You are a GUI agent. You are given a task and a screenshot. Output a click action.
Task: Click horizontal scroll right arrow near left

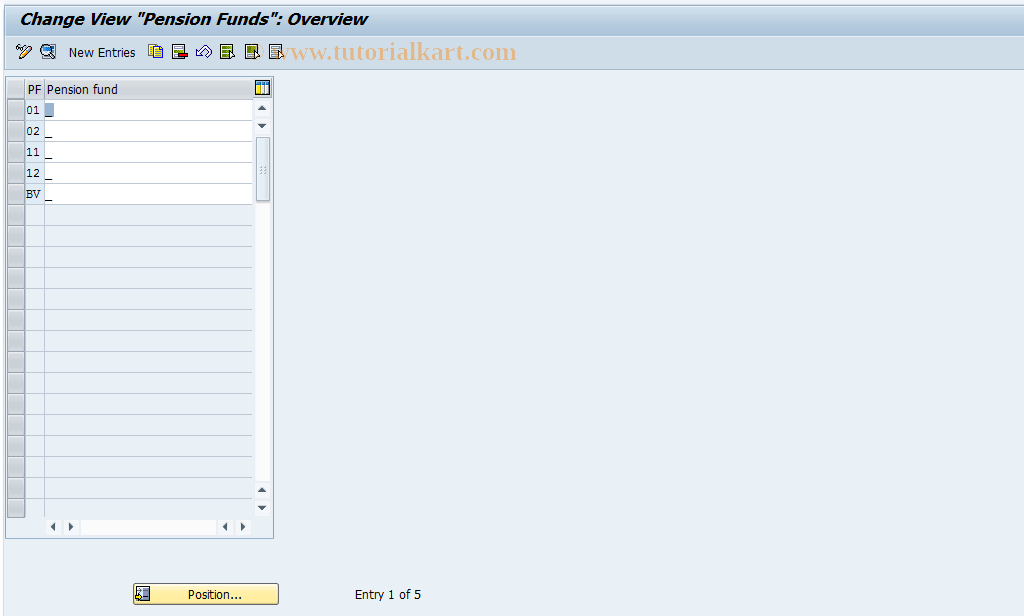point(71,527)
